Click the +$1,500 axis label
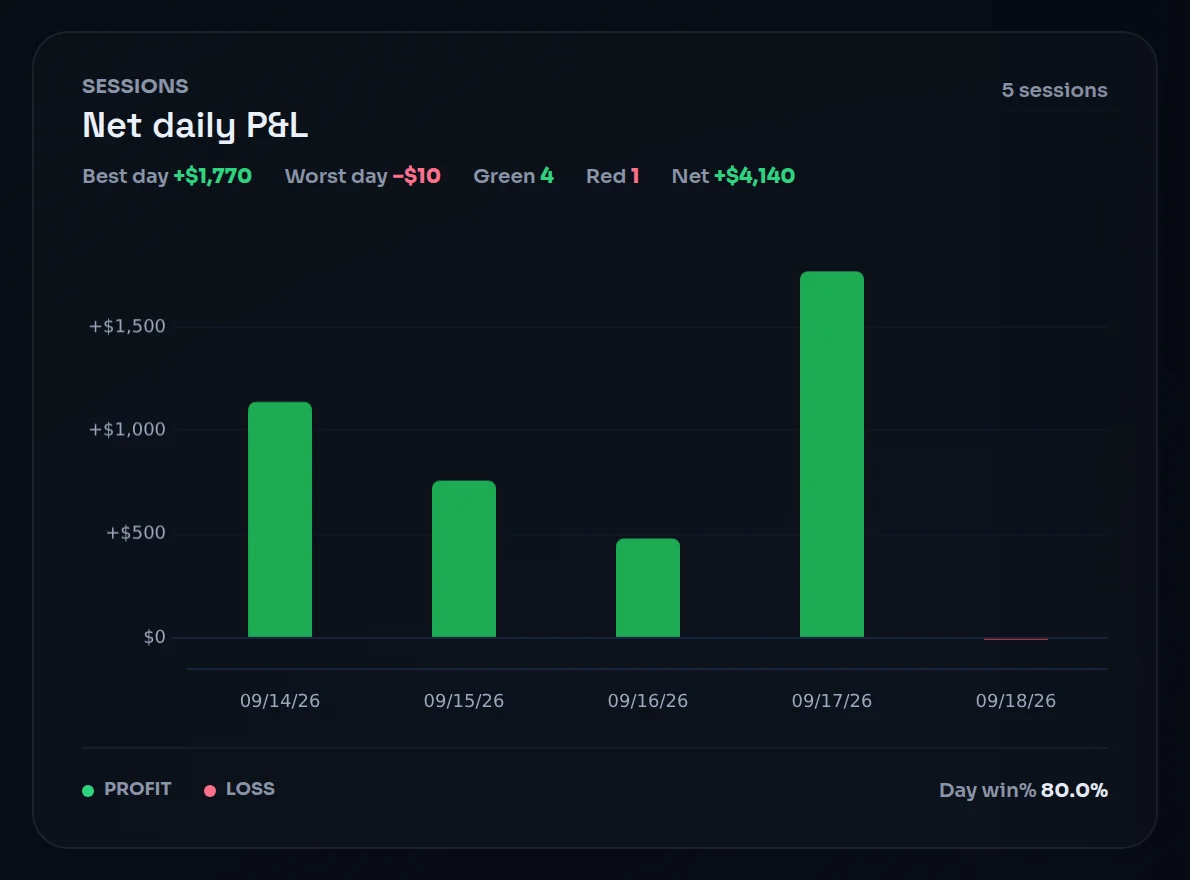The image size is (1190, 880). click(127, 326)
